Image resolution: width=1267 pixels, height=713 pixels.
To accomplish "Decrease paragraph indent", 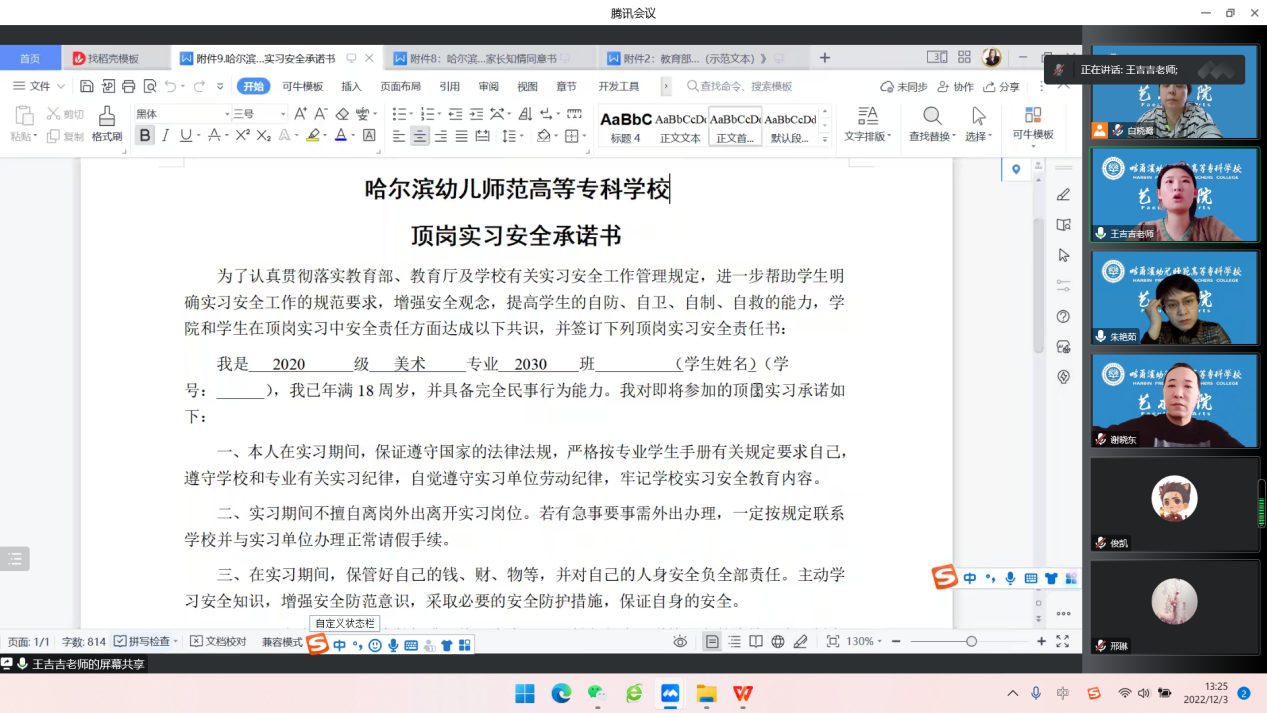I will click(456, 114).
